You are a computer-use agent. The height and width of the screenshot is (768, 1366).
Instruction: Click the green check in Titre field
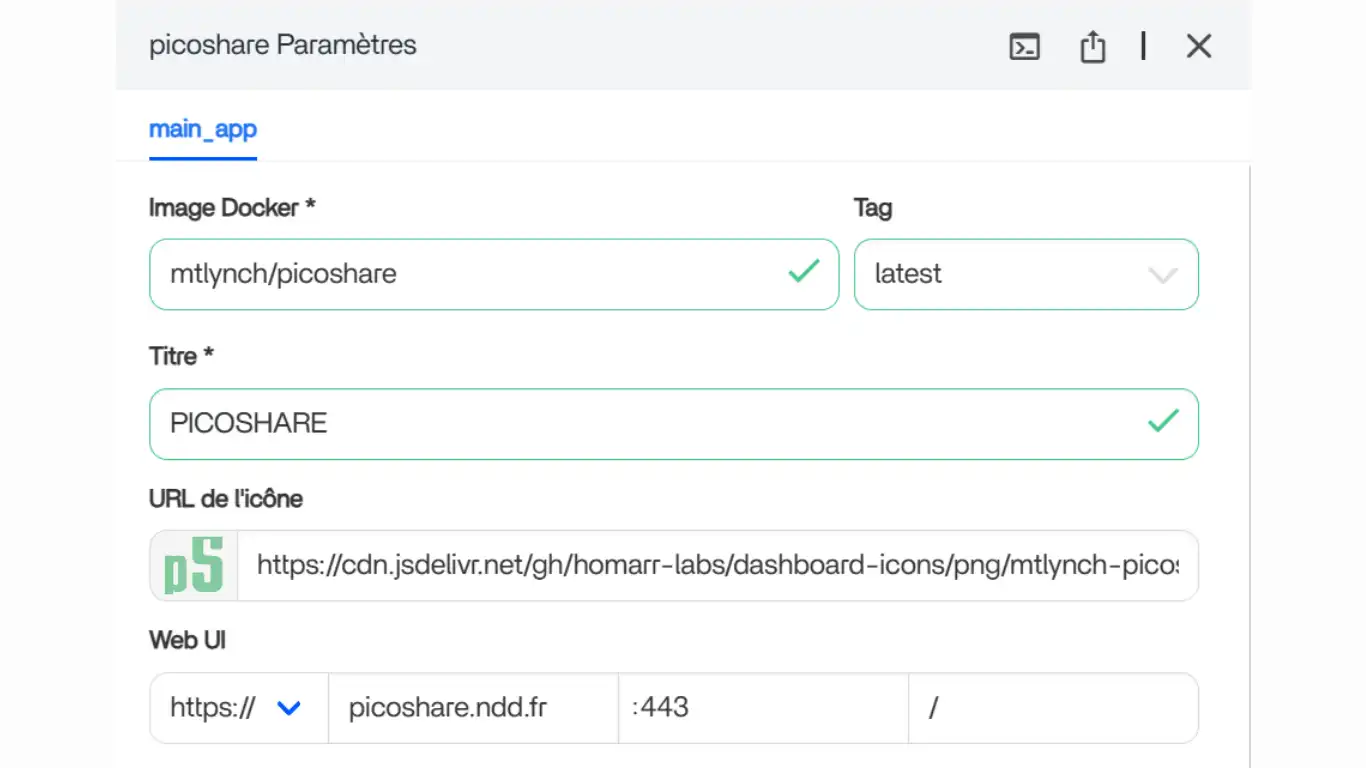1163,421
